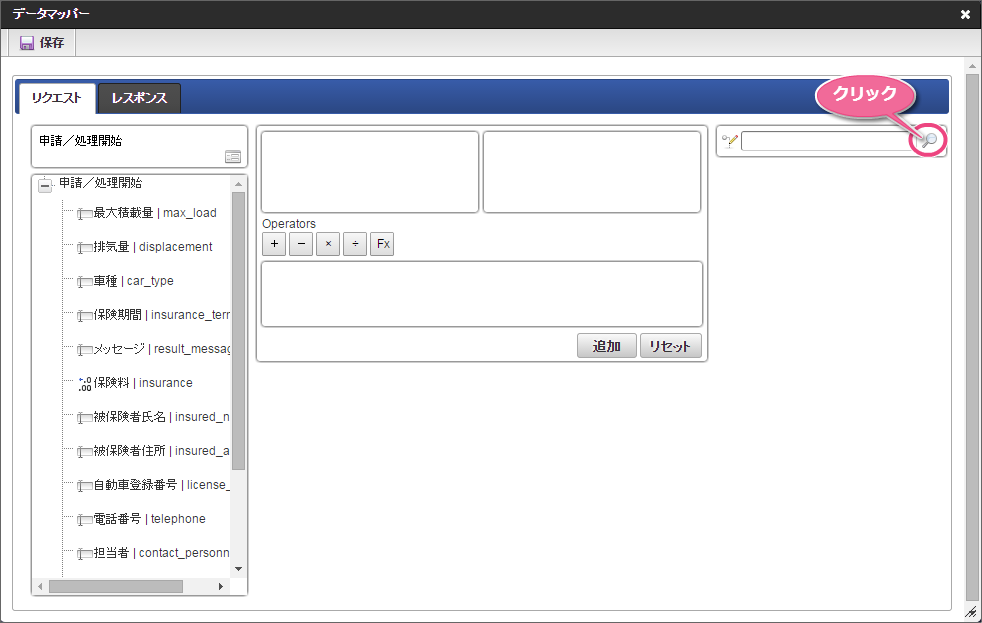
Task: Select 最大積載量 | max_load tree item
Action: (x=155, y=213)
